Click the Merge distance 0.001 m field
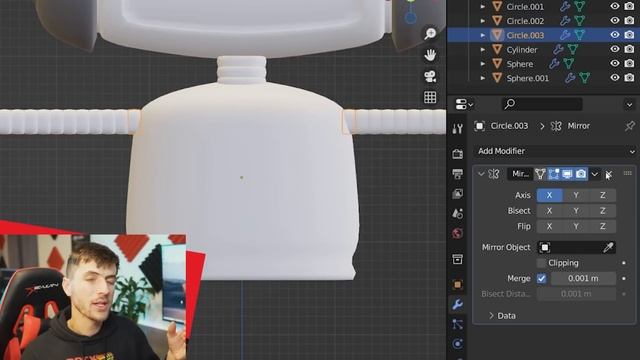 point(583,278)
